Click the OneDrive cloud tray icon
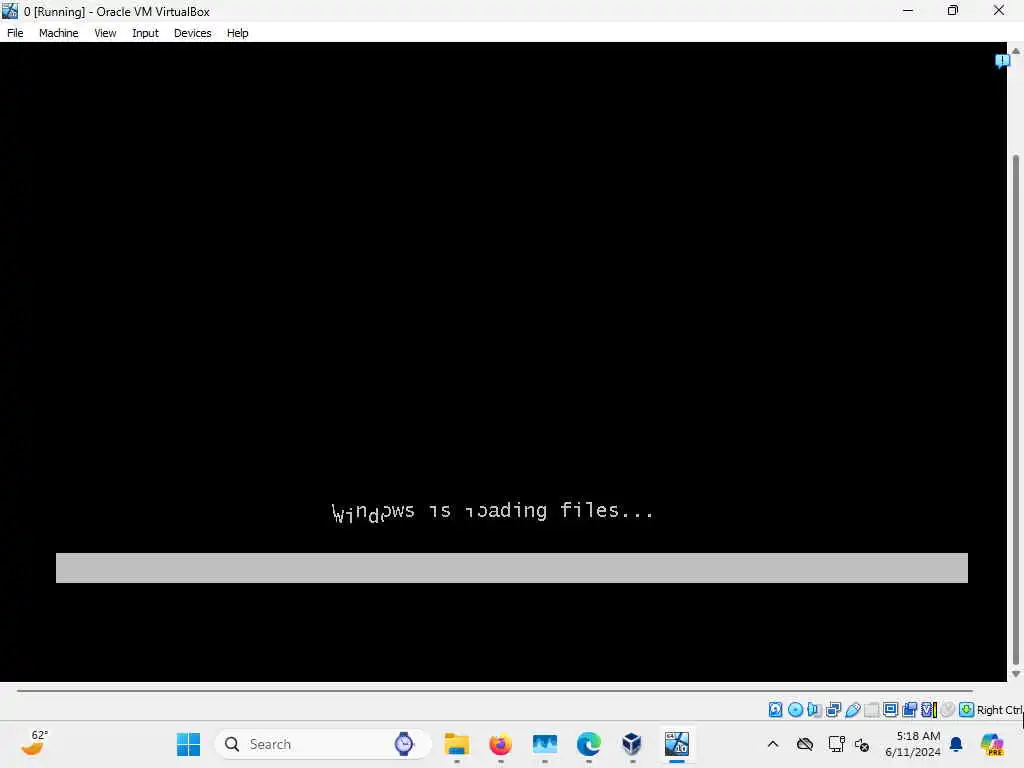Screen dimensions: 1024x768 [x=805, y=744]
